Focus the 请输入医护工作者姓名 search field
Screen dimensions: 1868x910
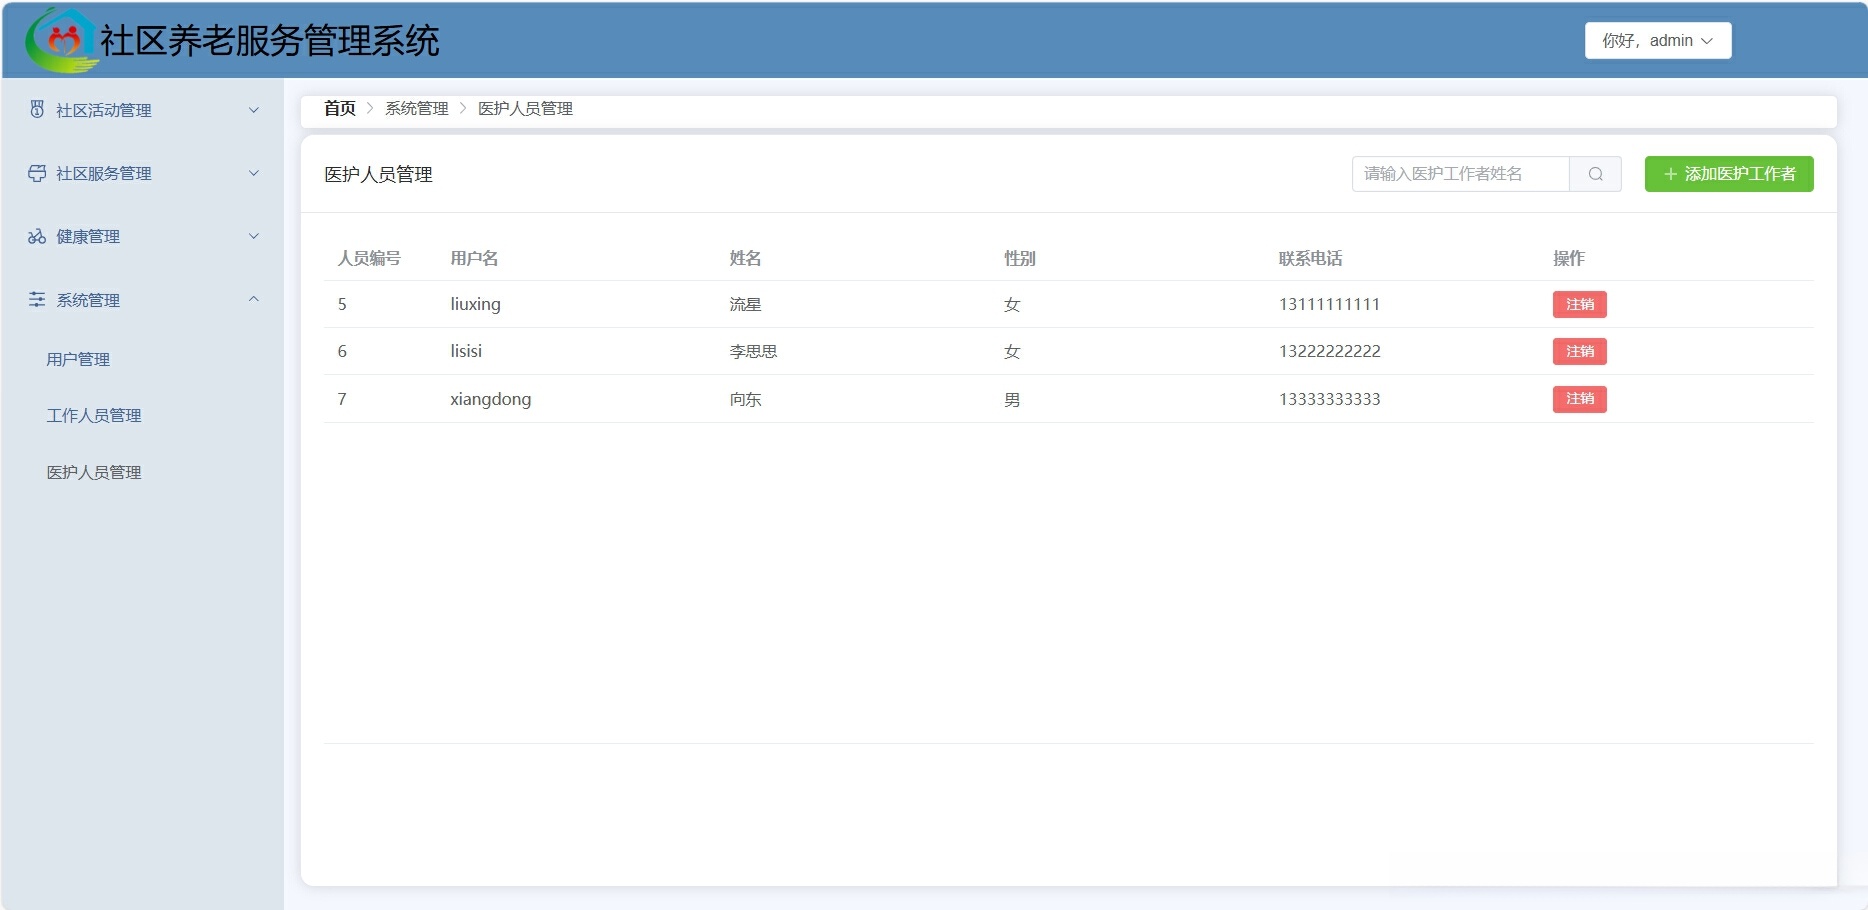pyautogui.click(x=1461, y=174)
